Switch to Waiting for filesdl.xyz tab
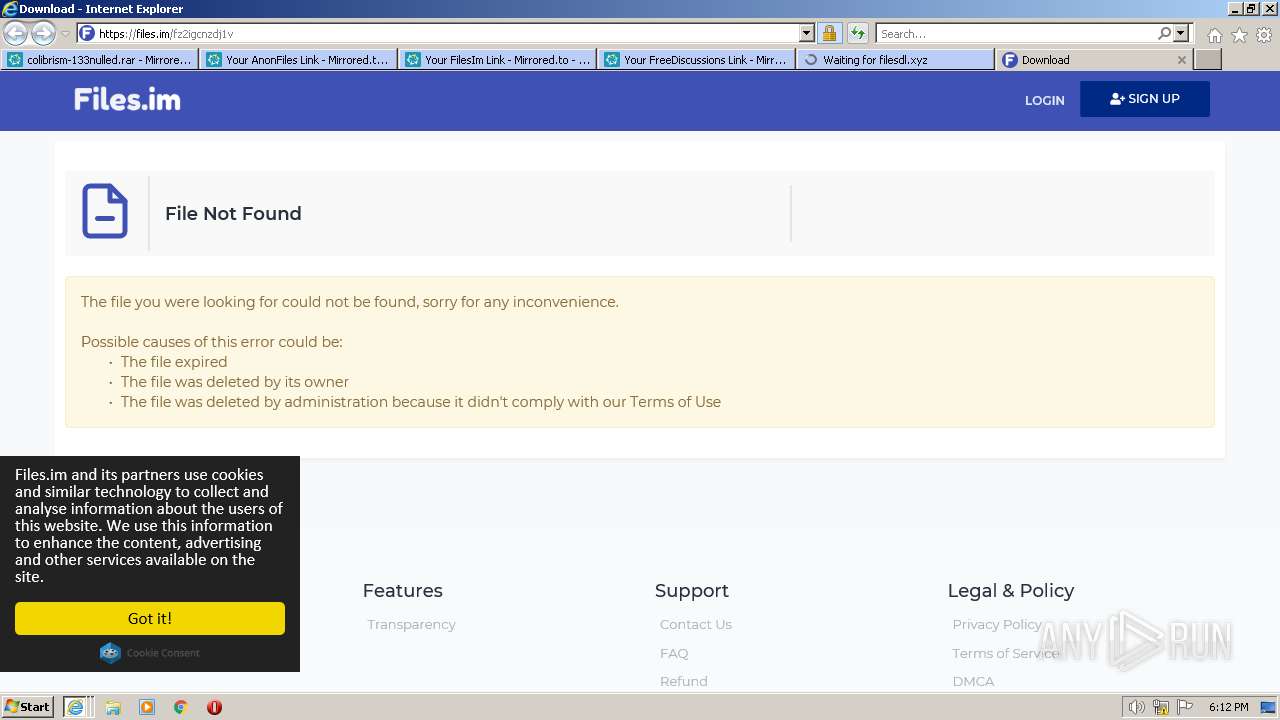The image size is (1280, 720). (x=896, y=60)
